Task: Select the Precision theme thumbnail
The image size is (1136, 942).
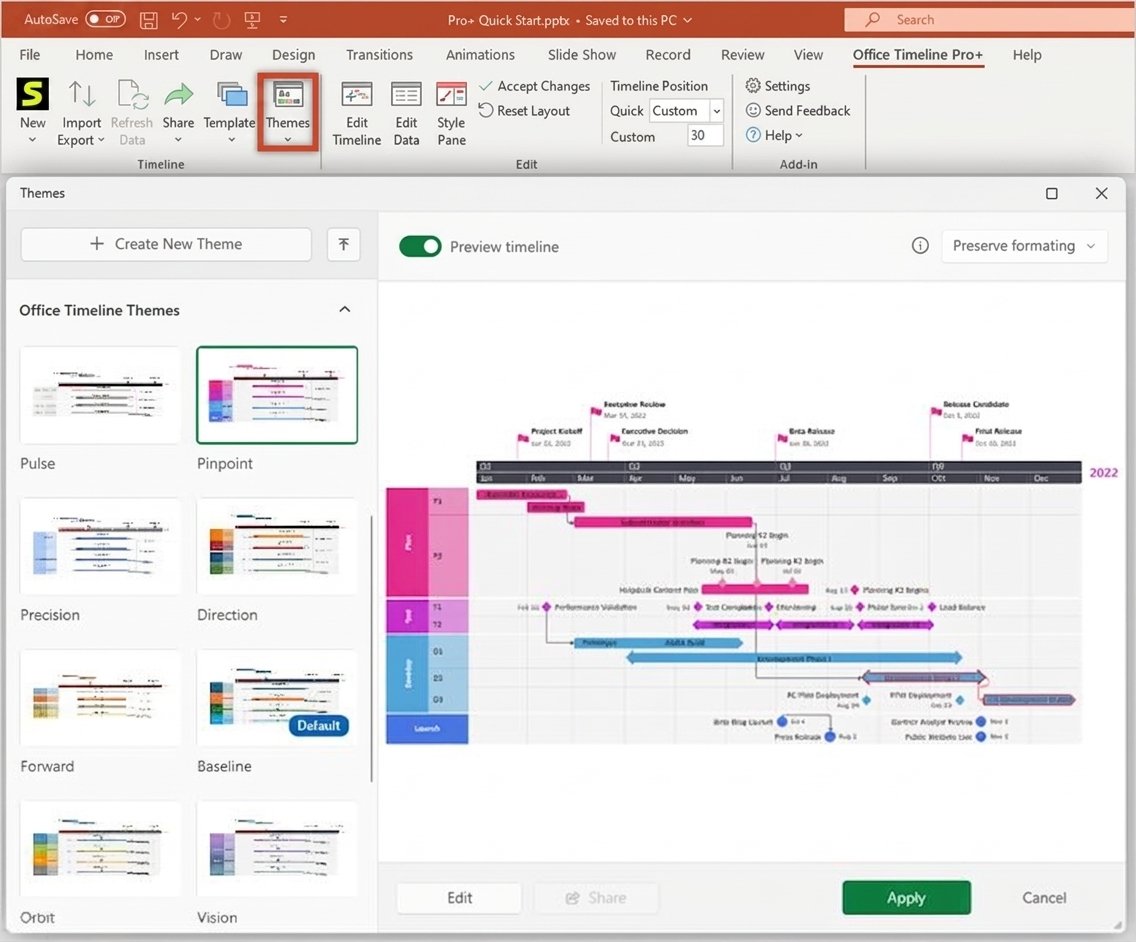Action: (x=101, y=546)
